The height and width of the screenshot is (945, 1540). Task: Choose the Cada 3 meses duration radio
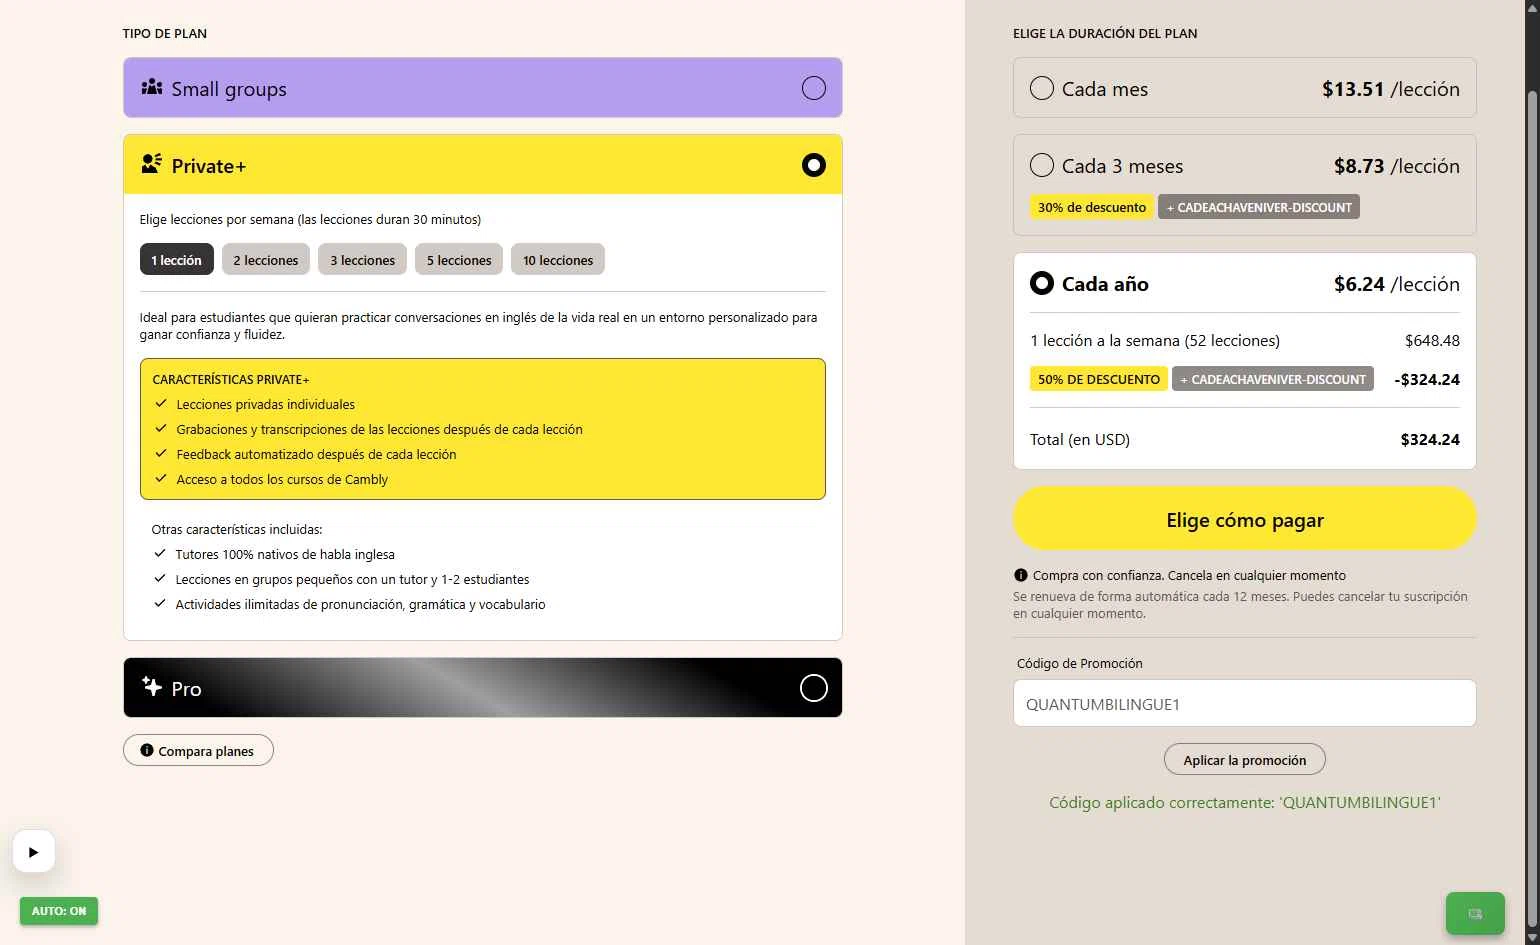coord(1042,165)
